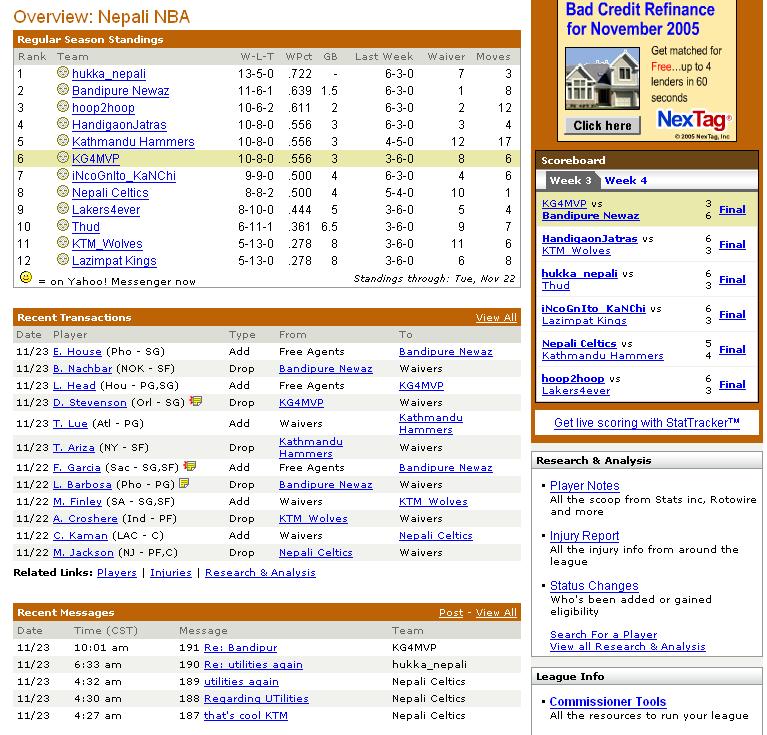The width and height of the screenshot is (767, 735).
Task: Open View All in Recent Transactions
Action: 496,318
